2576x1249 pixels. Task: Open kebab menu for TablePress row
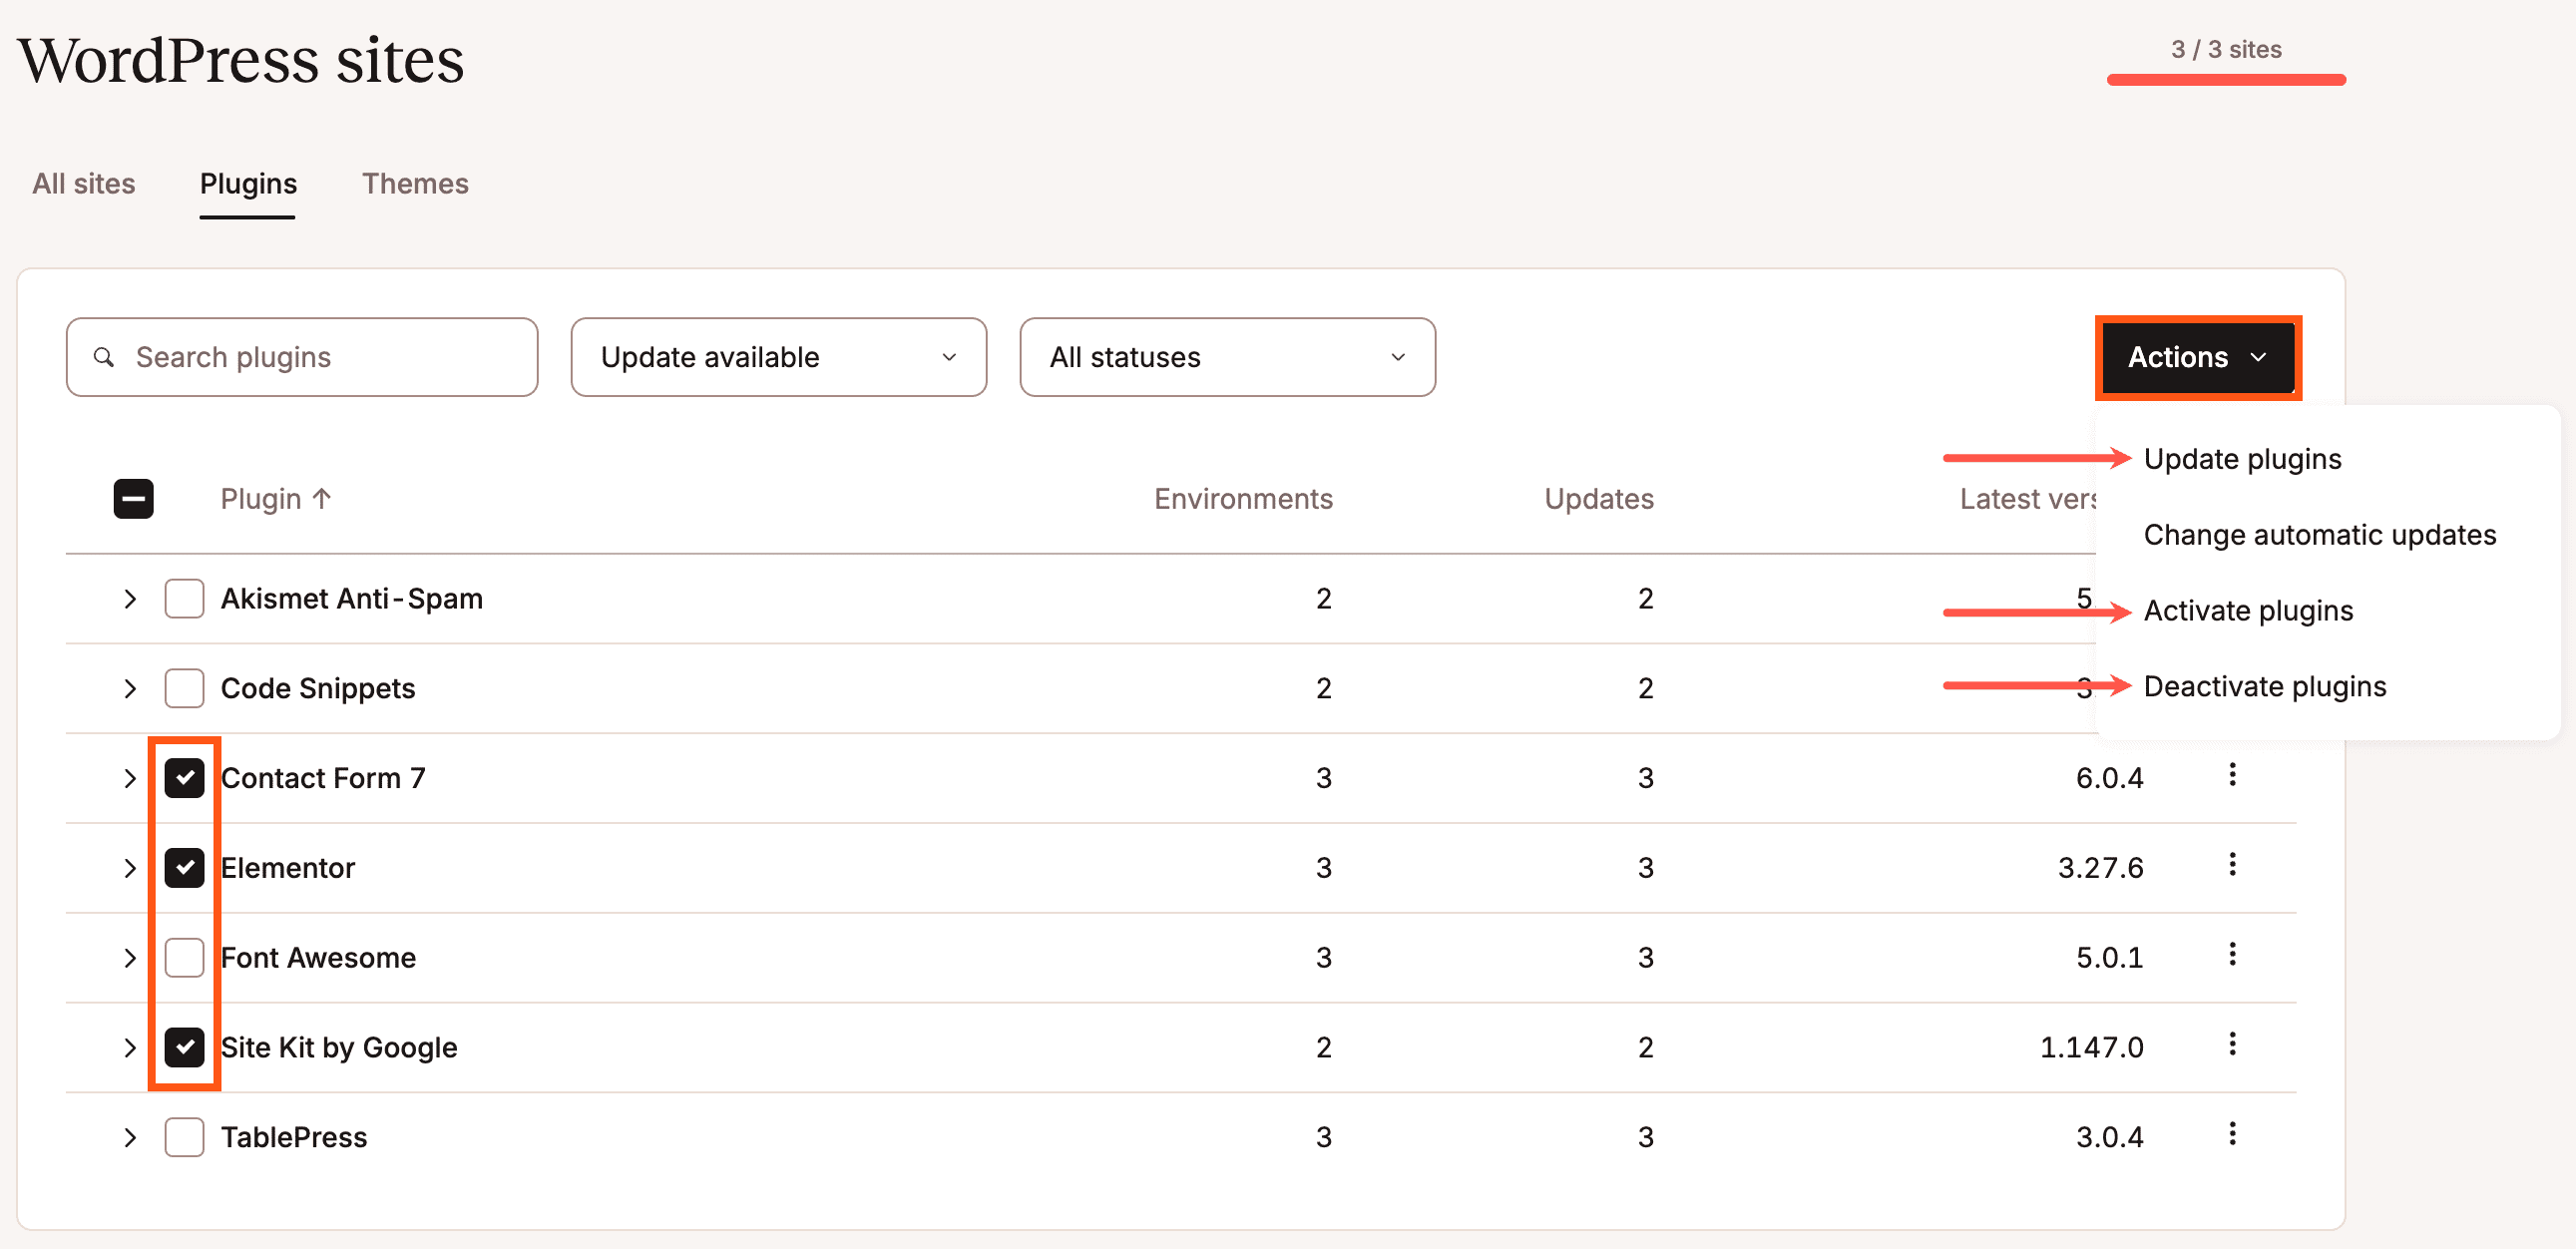tap(2232, 1134)
